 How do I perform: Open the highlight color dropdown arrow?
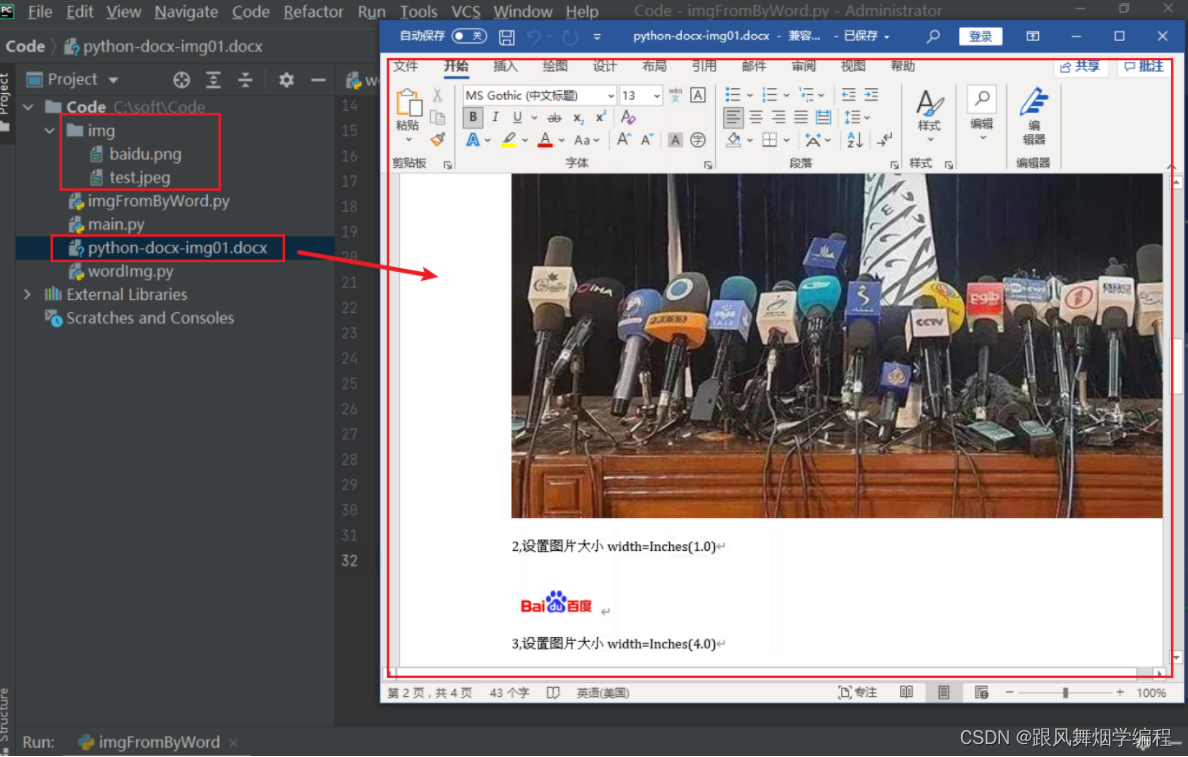(524, 140)
